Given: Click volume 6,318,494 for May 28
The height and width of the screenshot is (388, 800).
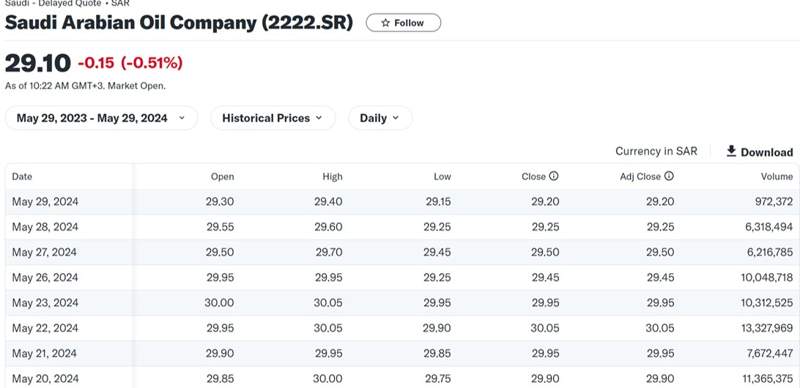Looking at the screenshot, I should pyautogui.click(x=769, y=227).
